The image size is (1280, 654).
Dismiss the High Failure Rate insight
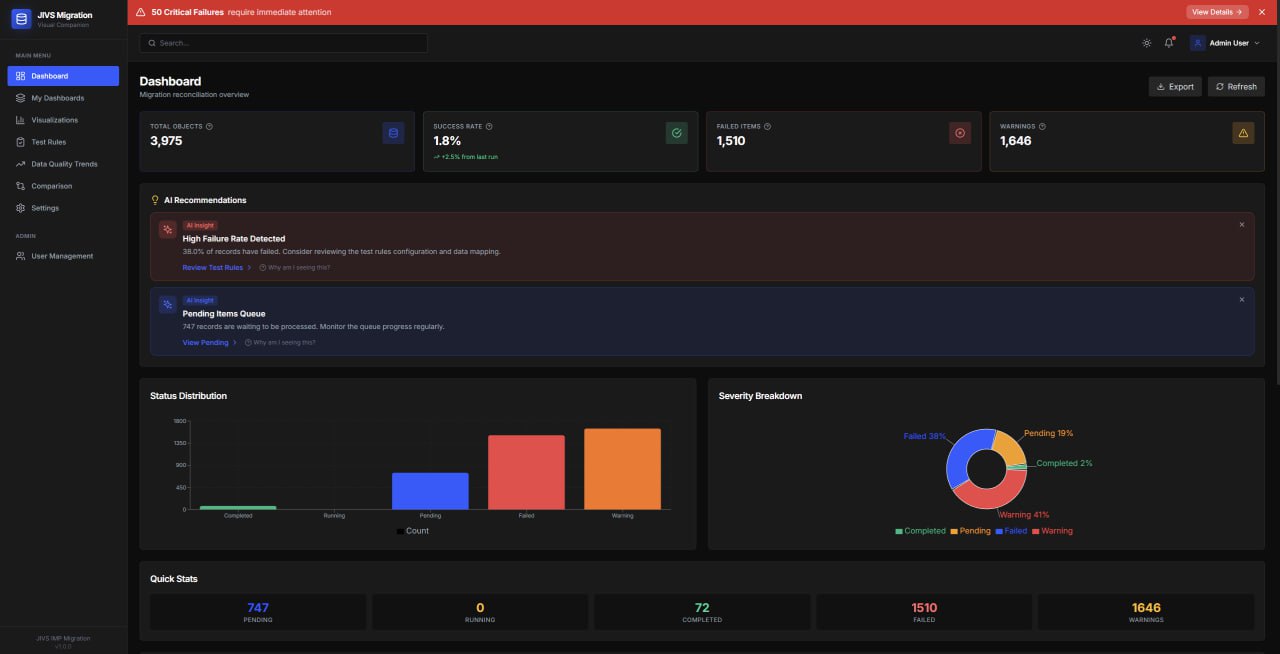pos(1242,224)
